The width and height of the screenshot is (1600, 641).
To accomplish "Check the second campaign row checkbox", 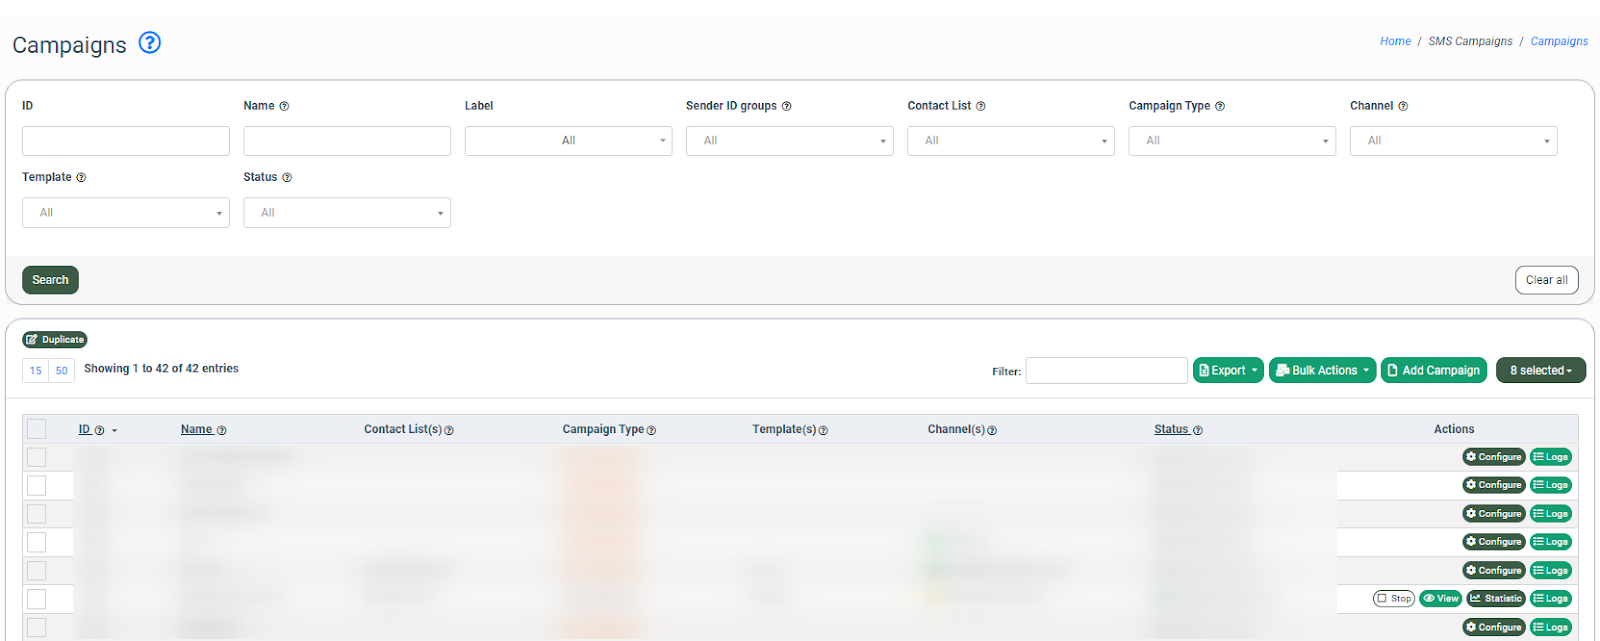I will (x=37, y=485).
